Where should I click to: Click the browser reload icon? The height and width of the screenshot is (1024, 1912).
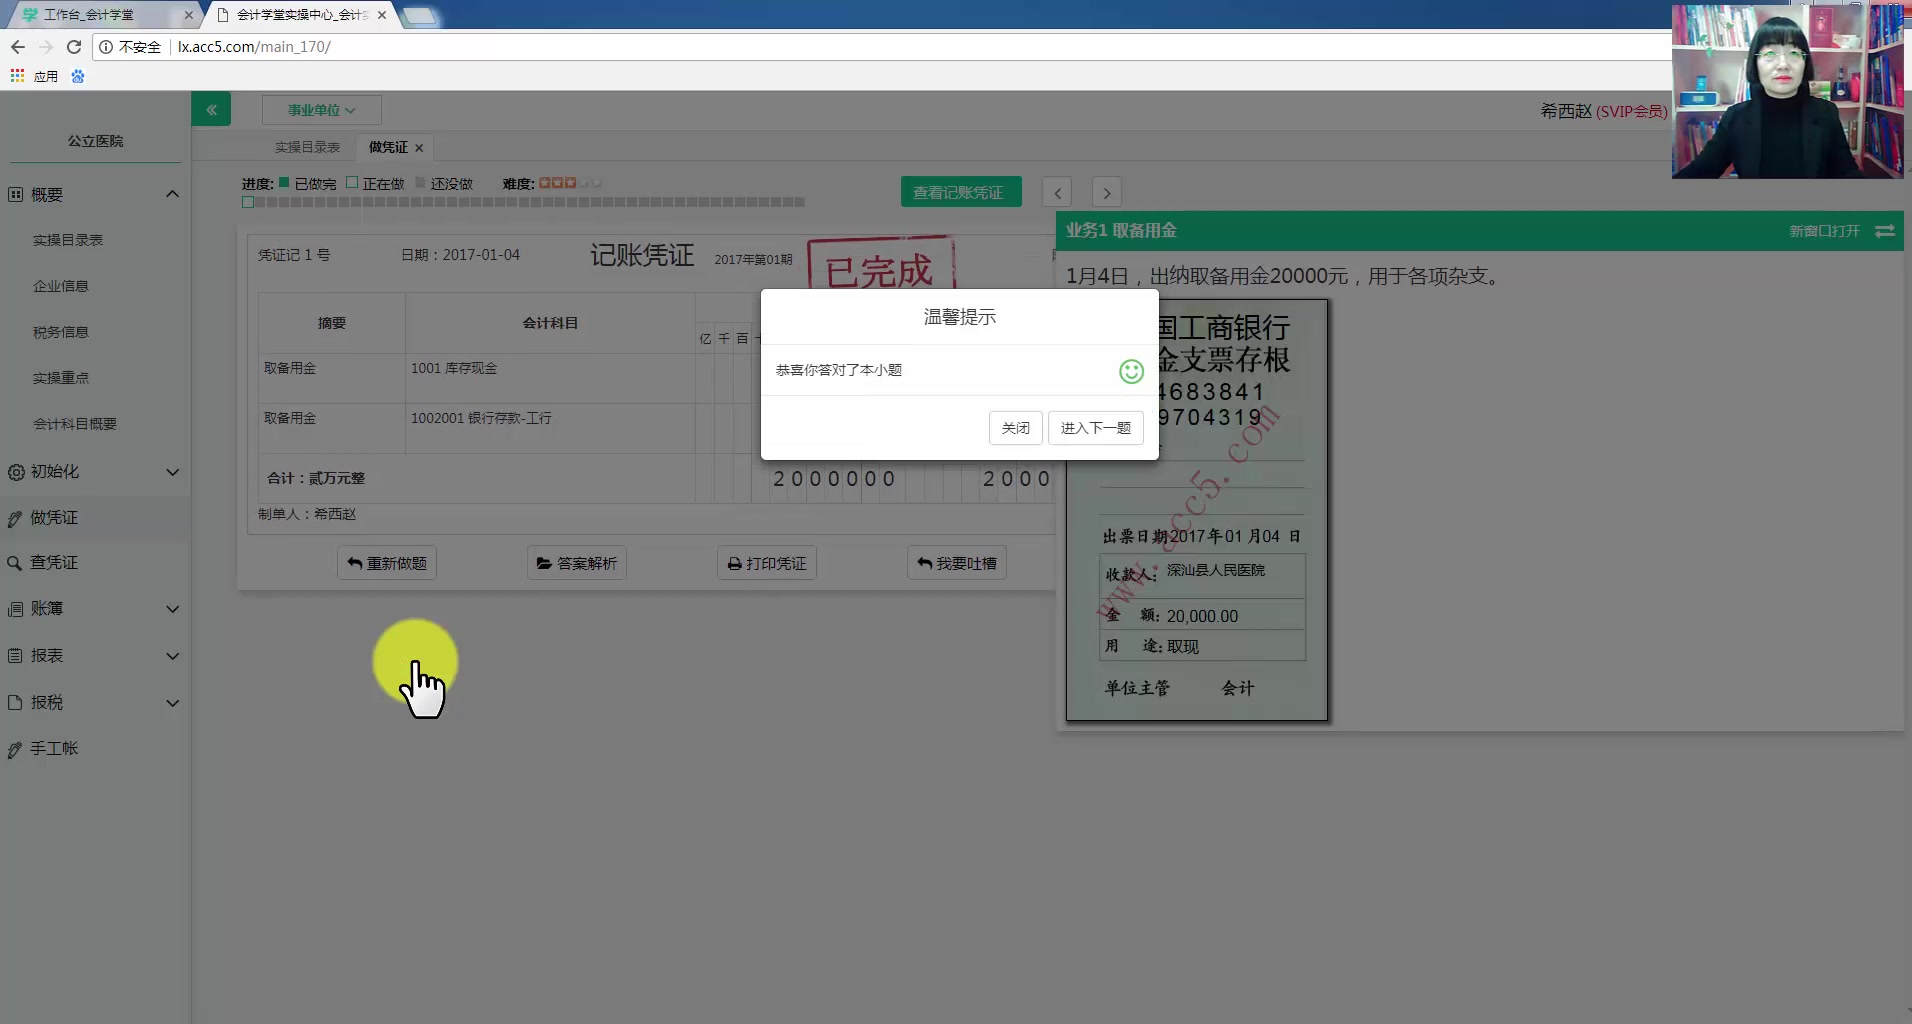click(x=74, y=46)
